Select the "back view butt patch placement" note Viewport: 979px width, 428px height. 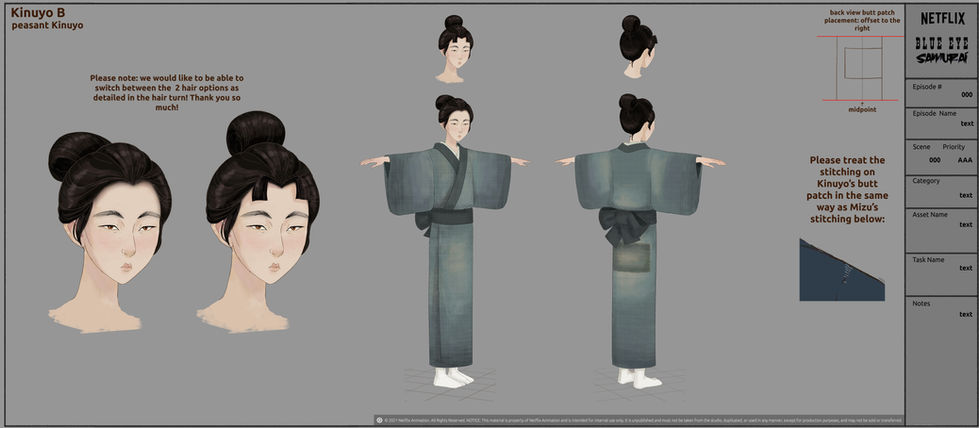pos(862,20)
